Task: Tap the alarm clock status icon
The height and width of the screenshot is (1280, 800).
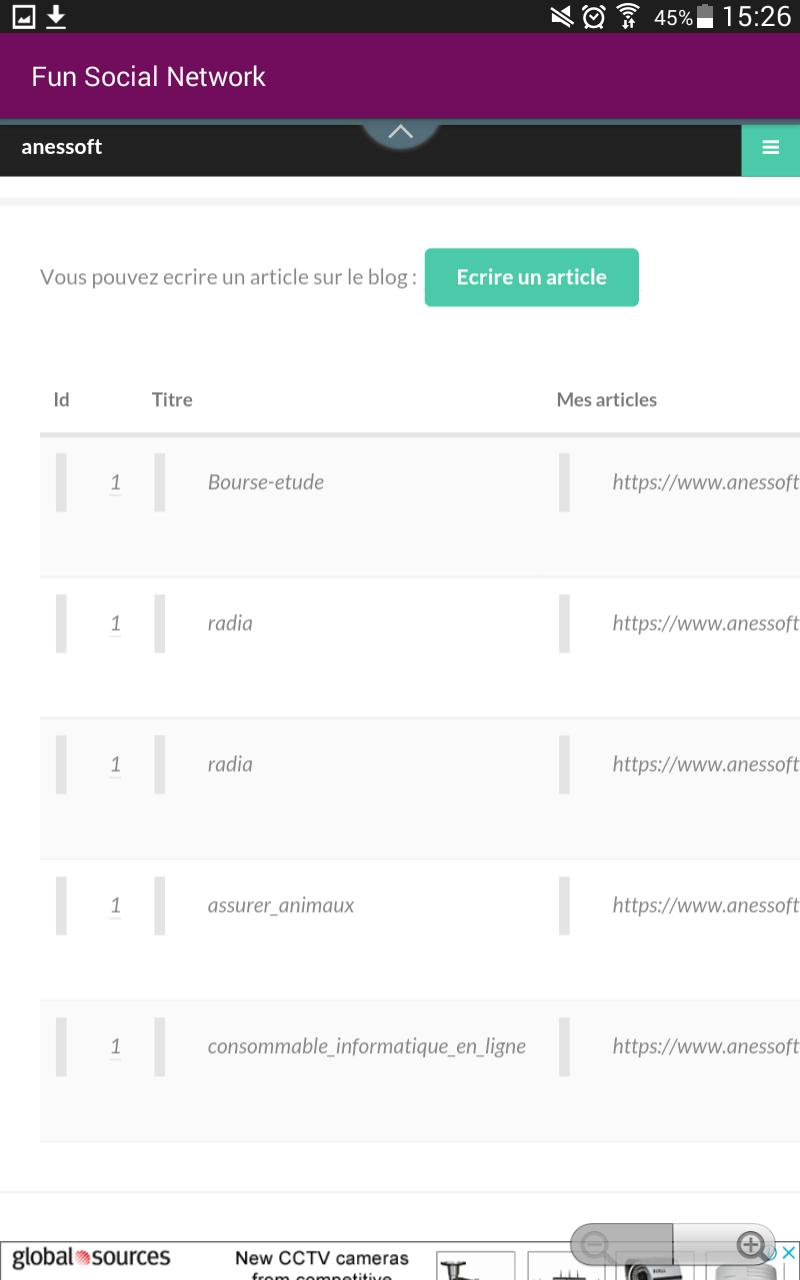Action: [594, 16]
